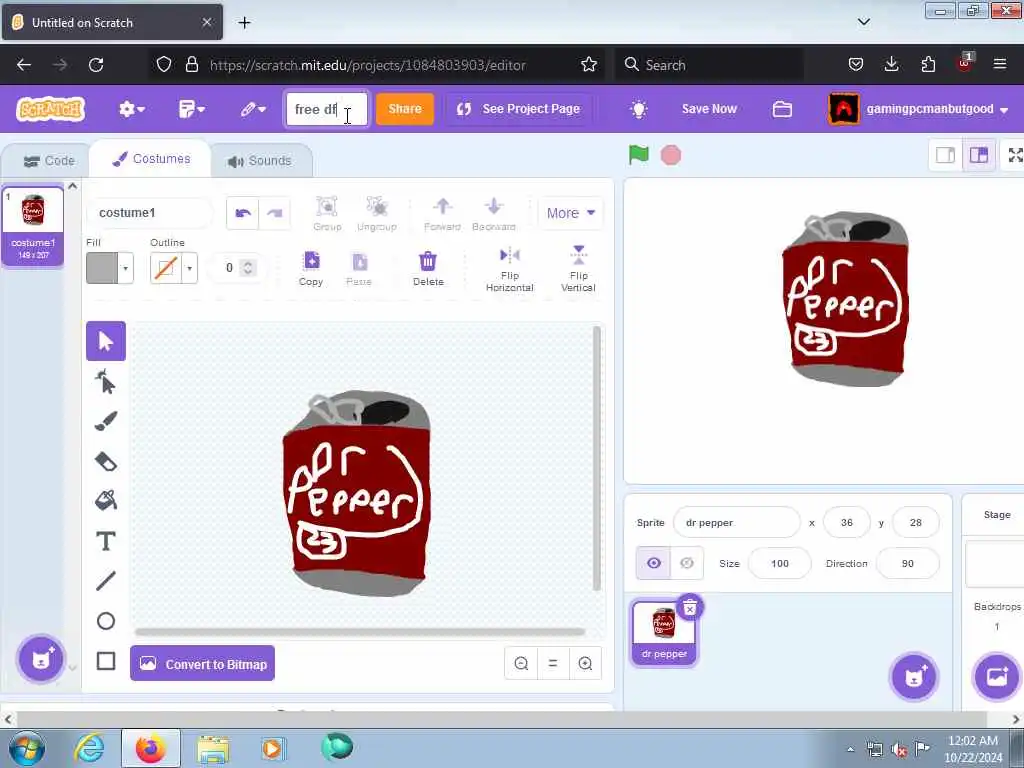The image size is (1024, 768).
Task: Move selection Backward
Action: point(494,214)
